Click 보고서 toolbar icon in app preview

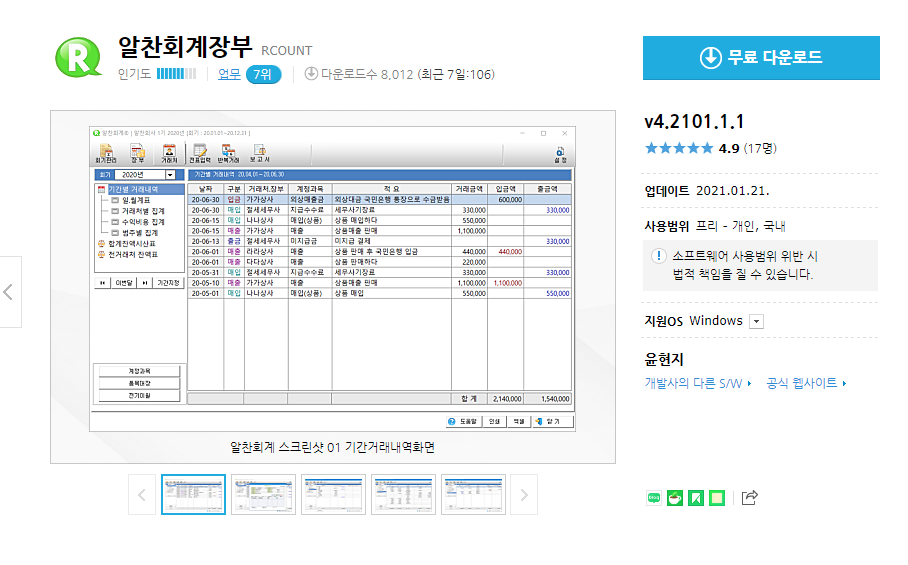[x=259, y=154]
